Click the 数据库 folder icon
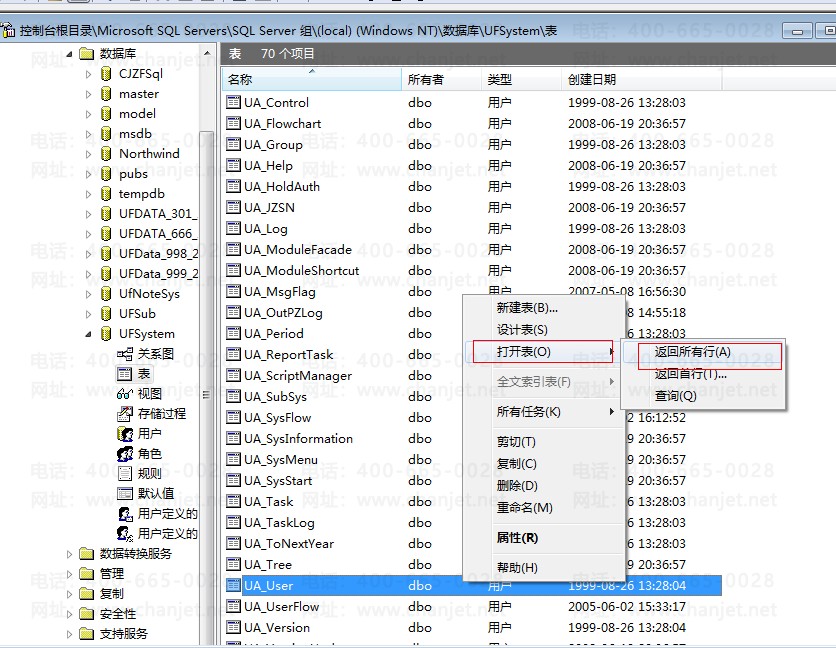Screen dimensions: 836x648 click(86, 53)
